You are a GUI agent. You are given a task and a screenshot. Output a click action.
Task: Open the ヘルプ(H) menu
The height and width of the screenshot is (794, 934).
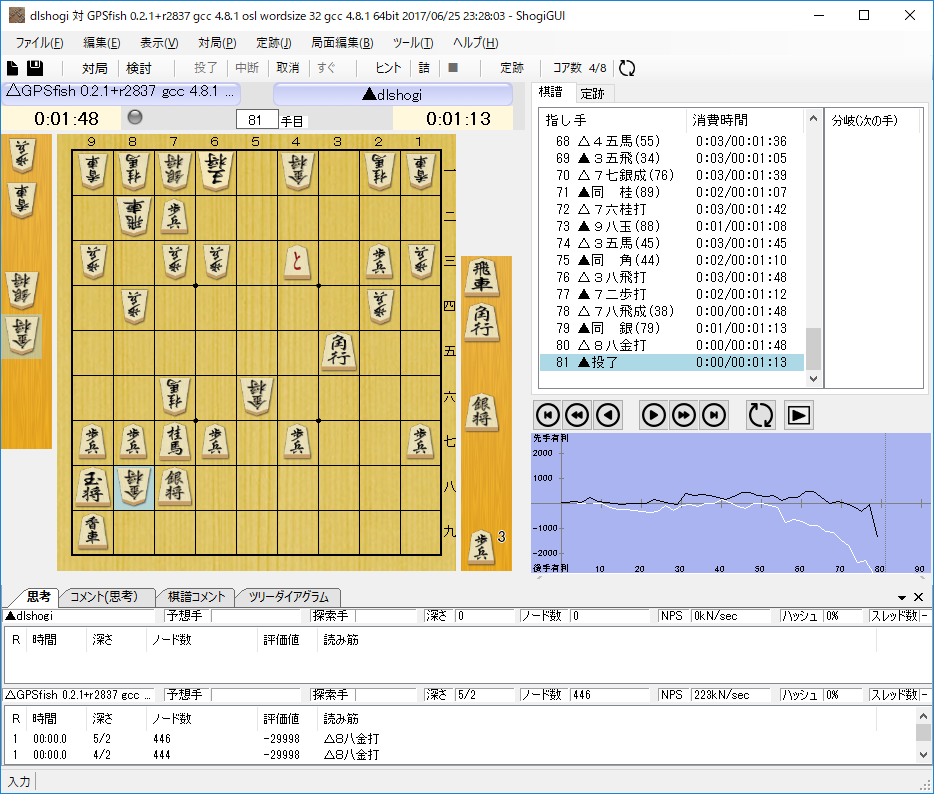point(475,43)
